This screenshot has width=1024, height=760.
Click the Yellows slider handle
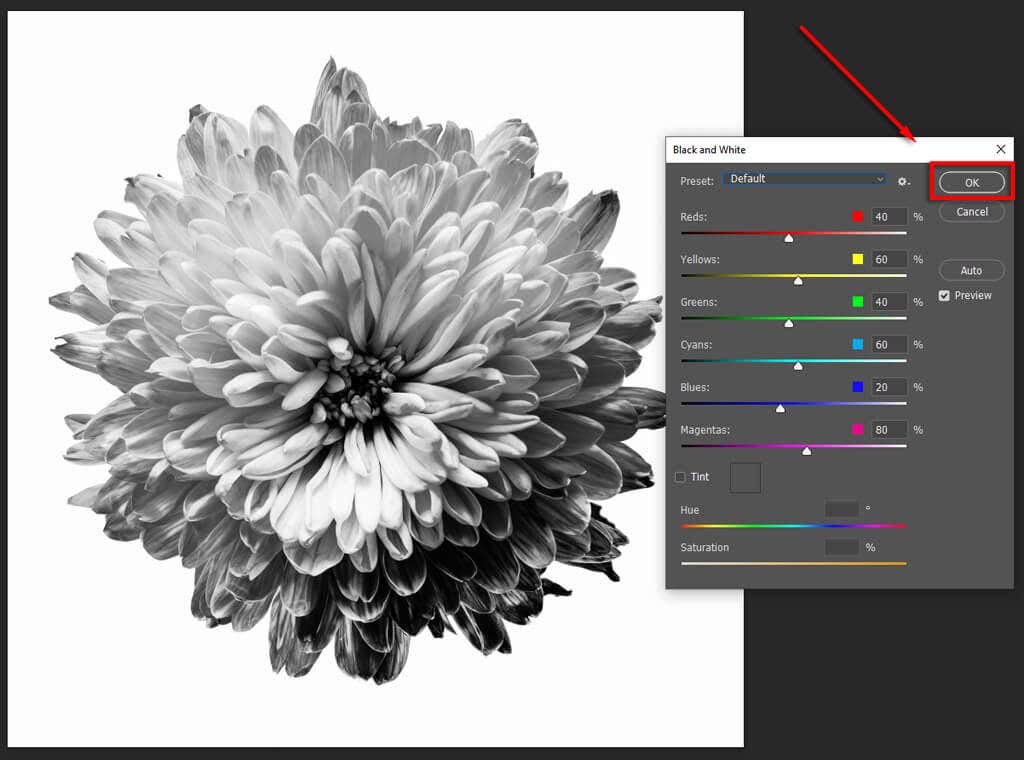[798, 281]
